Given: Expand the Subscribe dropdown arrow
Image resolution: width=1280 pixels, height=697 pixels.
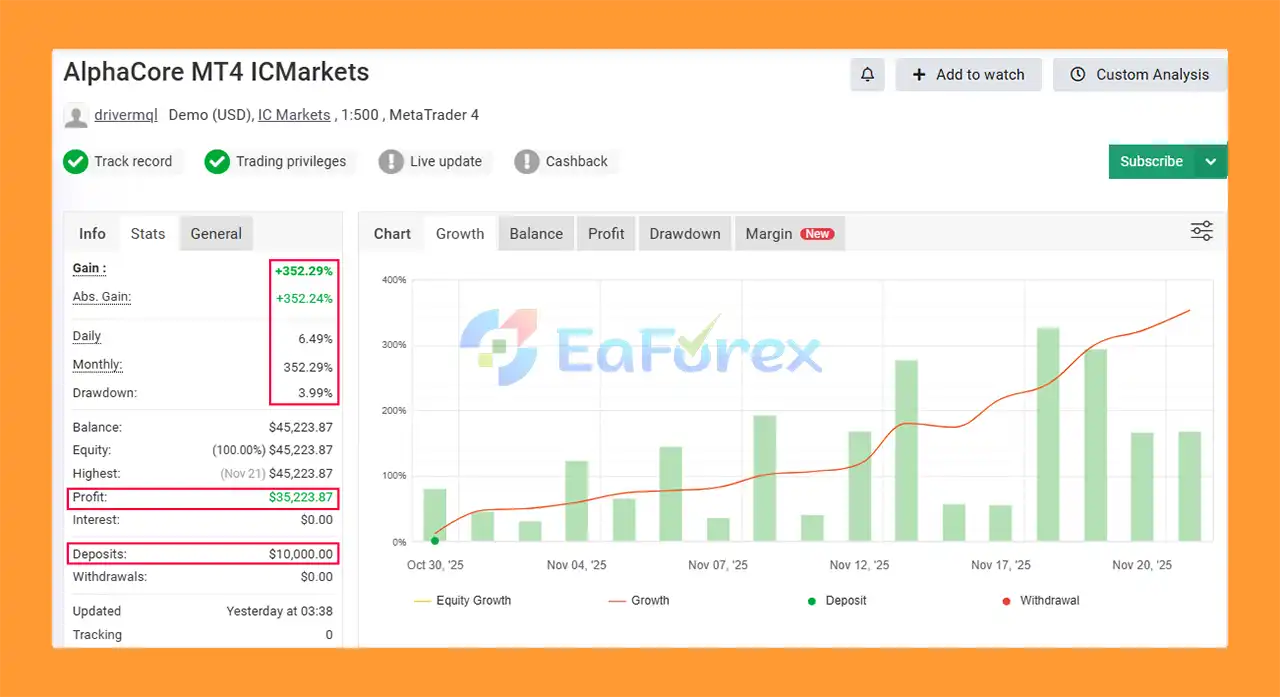Looking at the screenshot, I should [x=1211, y=161].
